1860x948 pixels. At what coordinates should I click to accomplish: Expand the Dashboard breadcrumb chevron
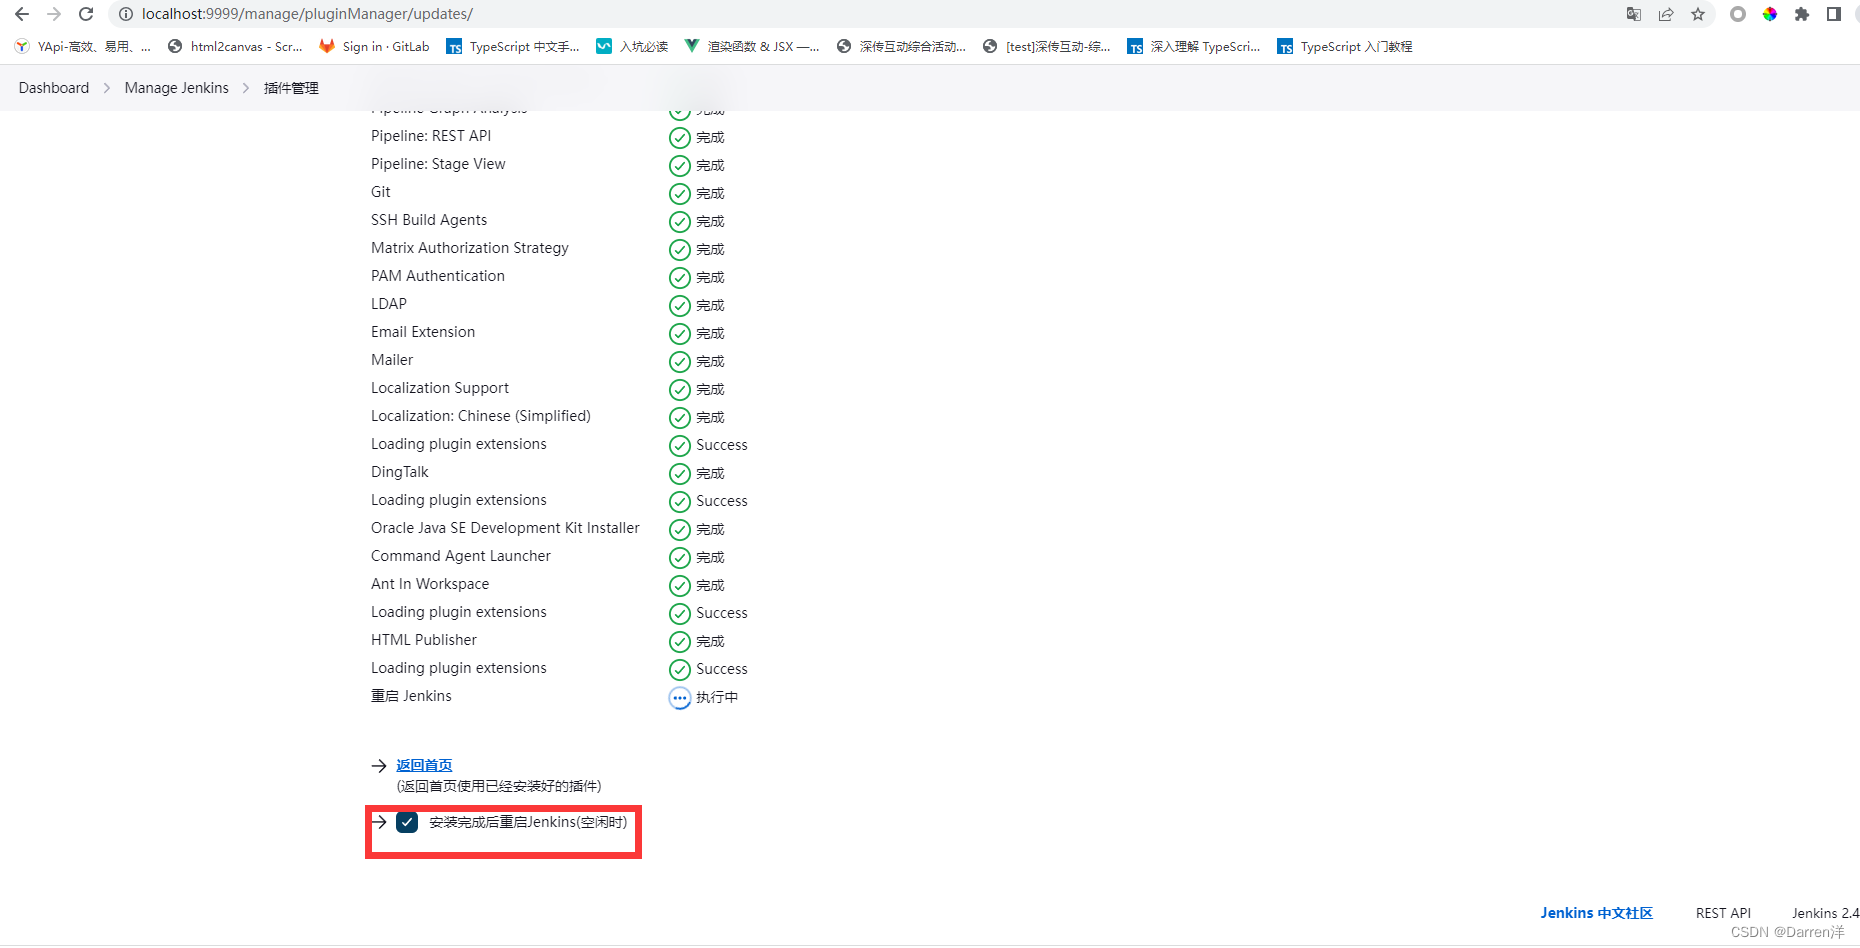107,88
